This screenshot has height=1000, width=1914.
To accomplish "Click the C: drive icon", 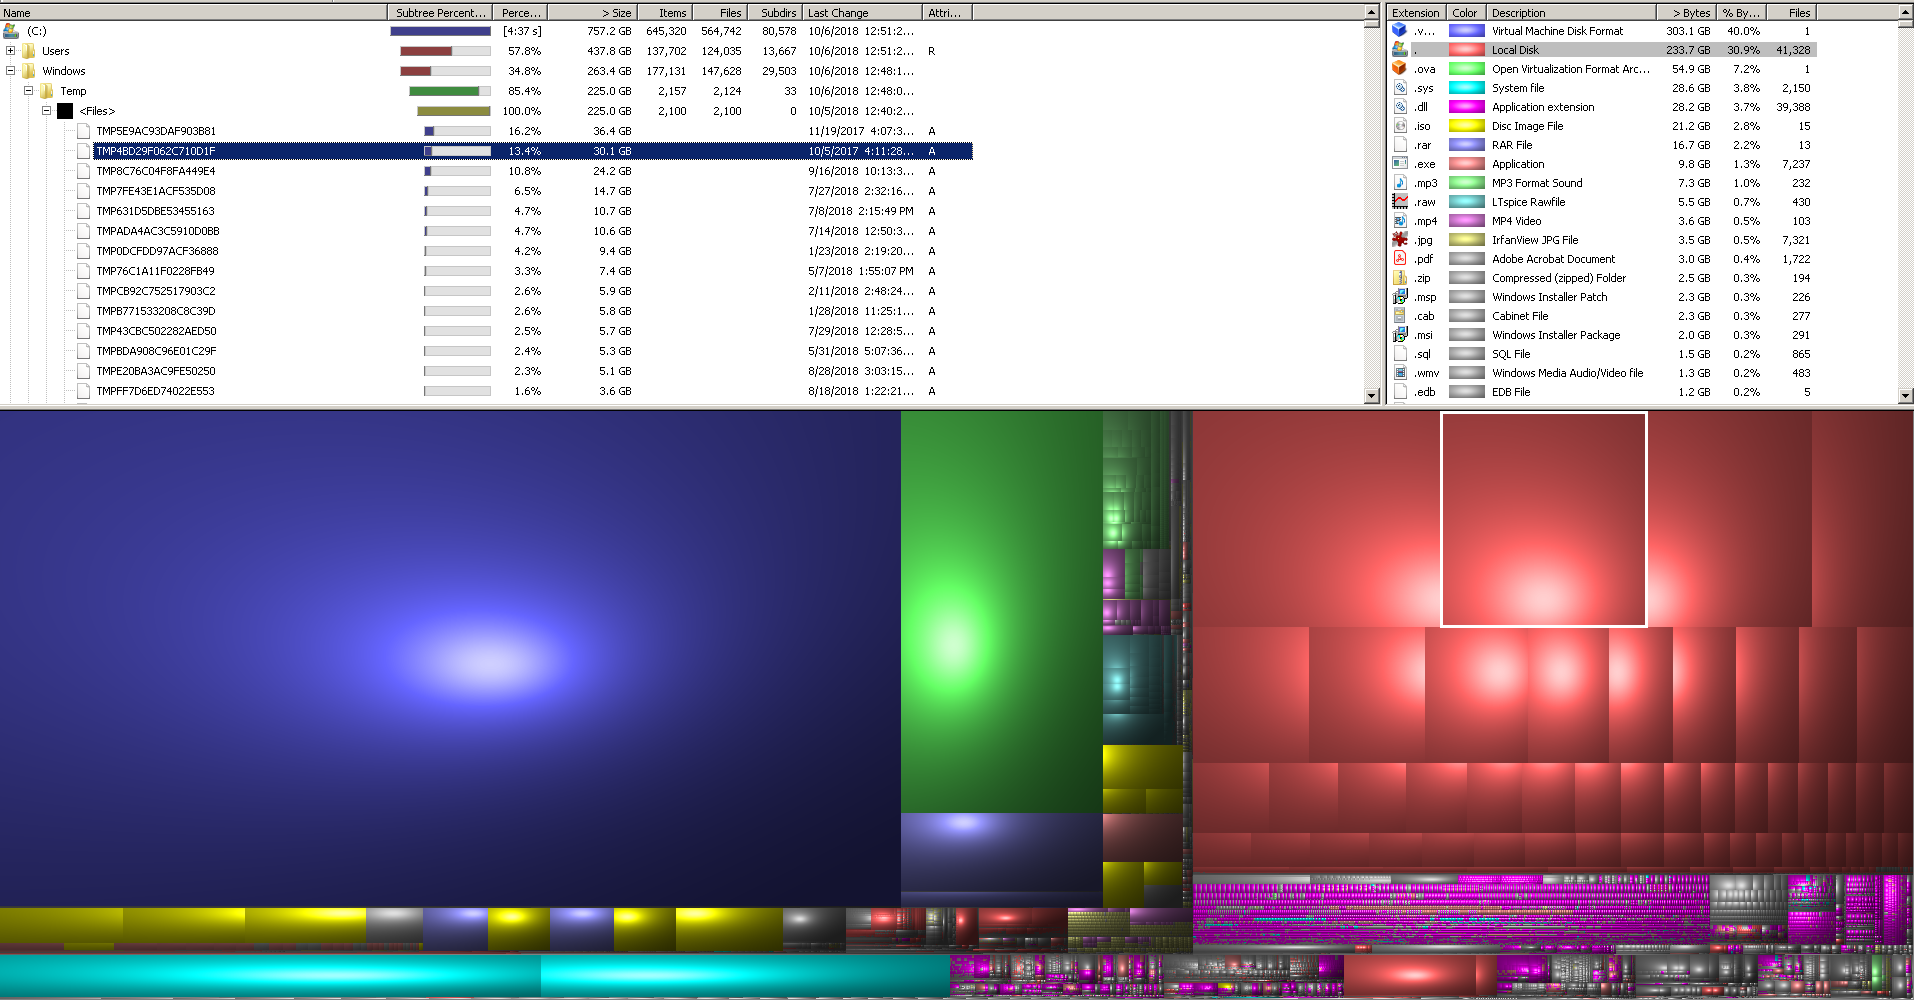I will click(11, 31).
